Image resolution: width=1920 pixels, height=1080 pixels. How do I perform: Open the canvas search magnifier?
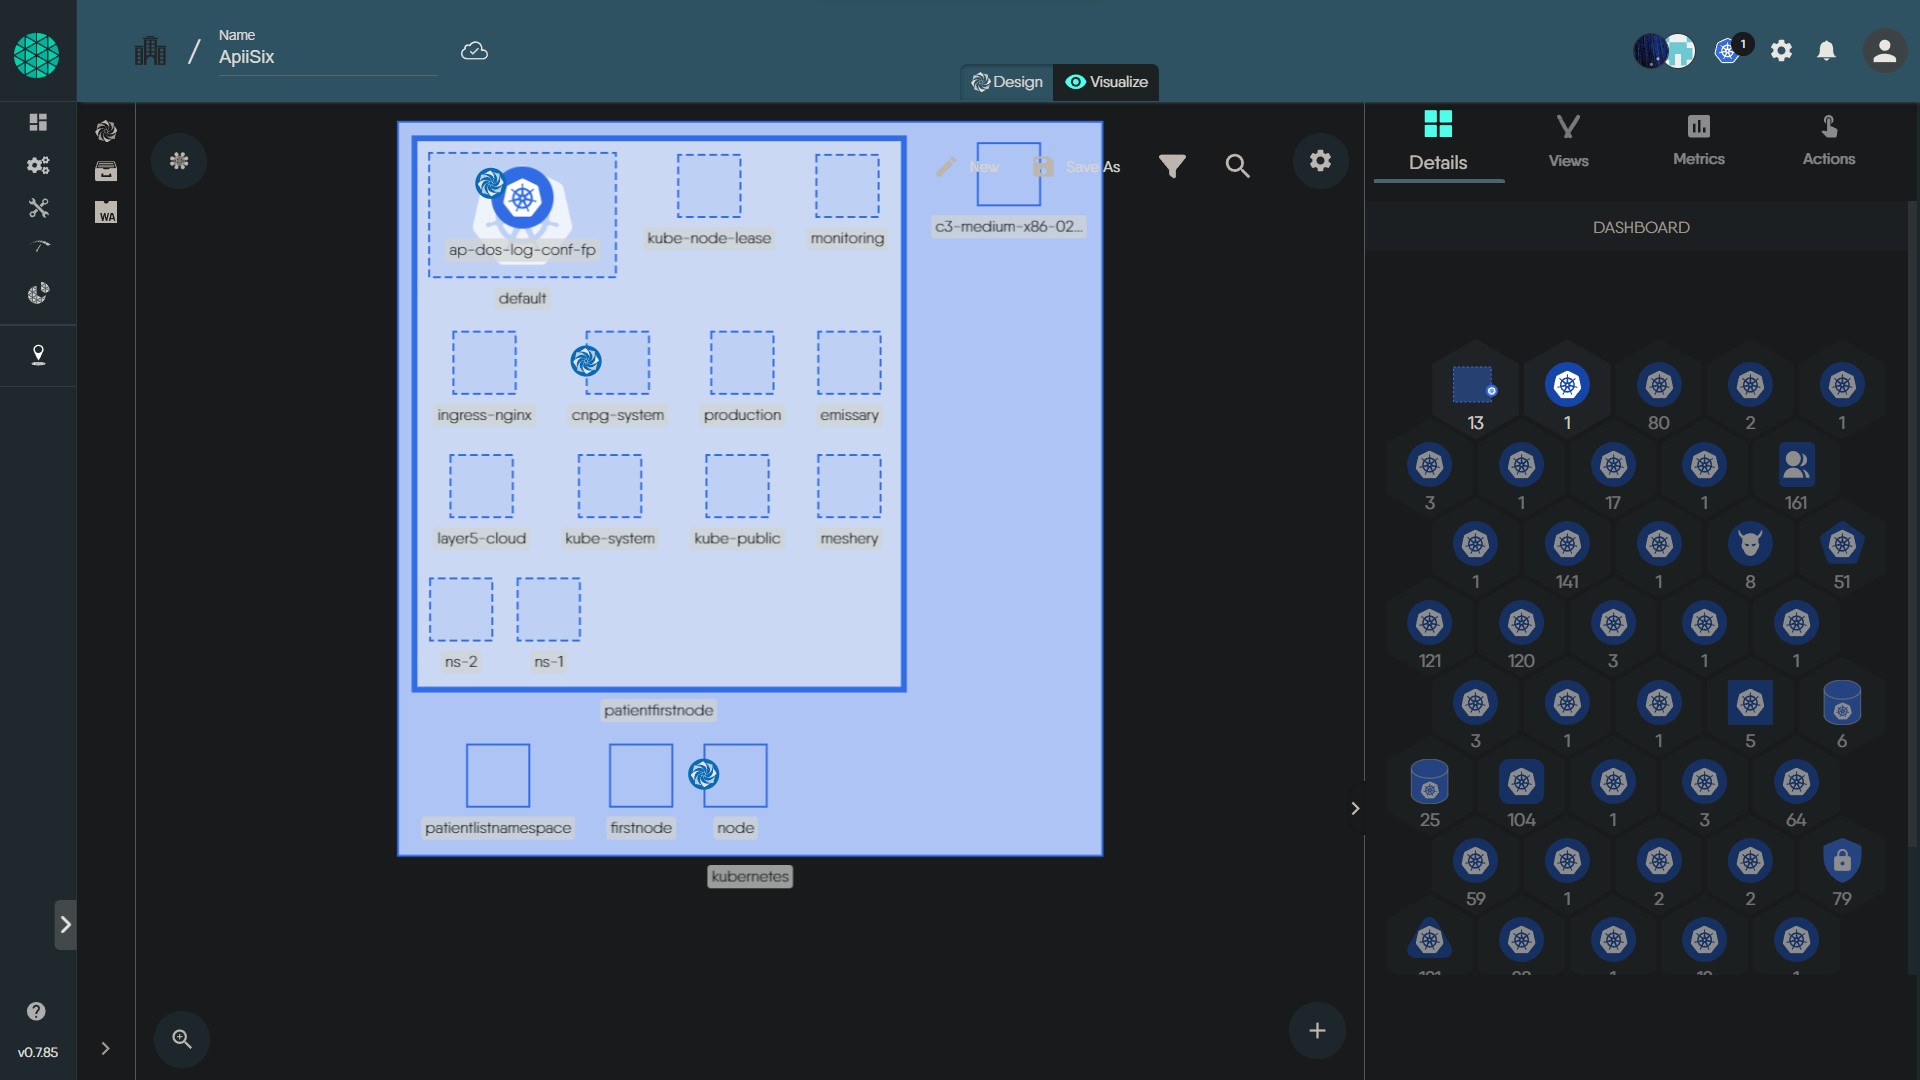coord(1237,165)
